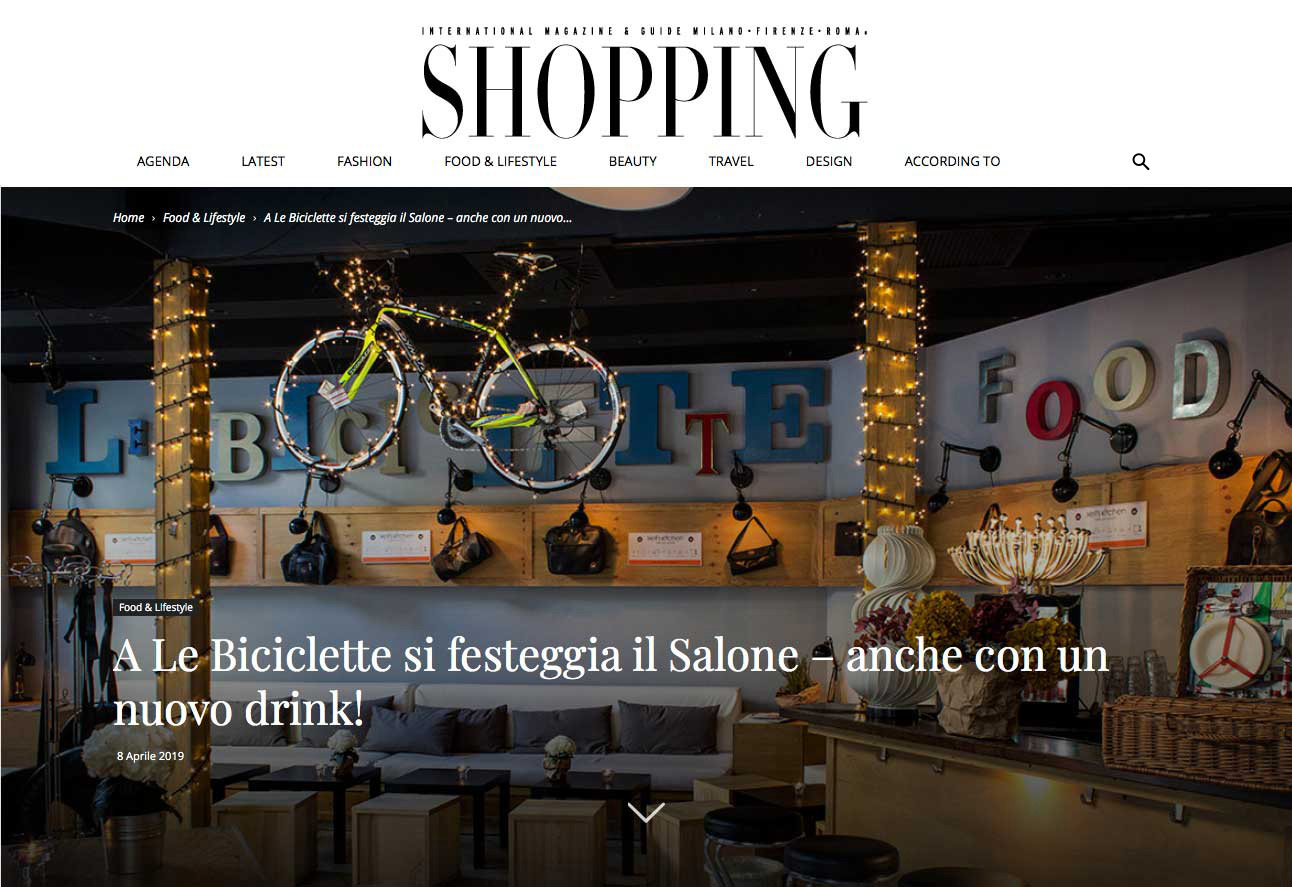Open the AGENDA menu item
This screenshot has width=1292, height=887.
163,161
